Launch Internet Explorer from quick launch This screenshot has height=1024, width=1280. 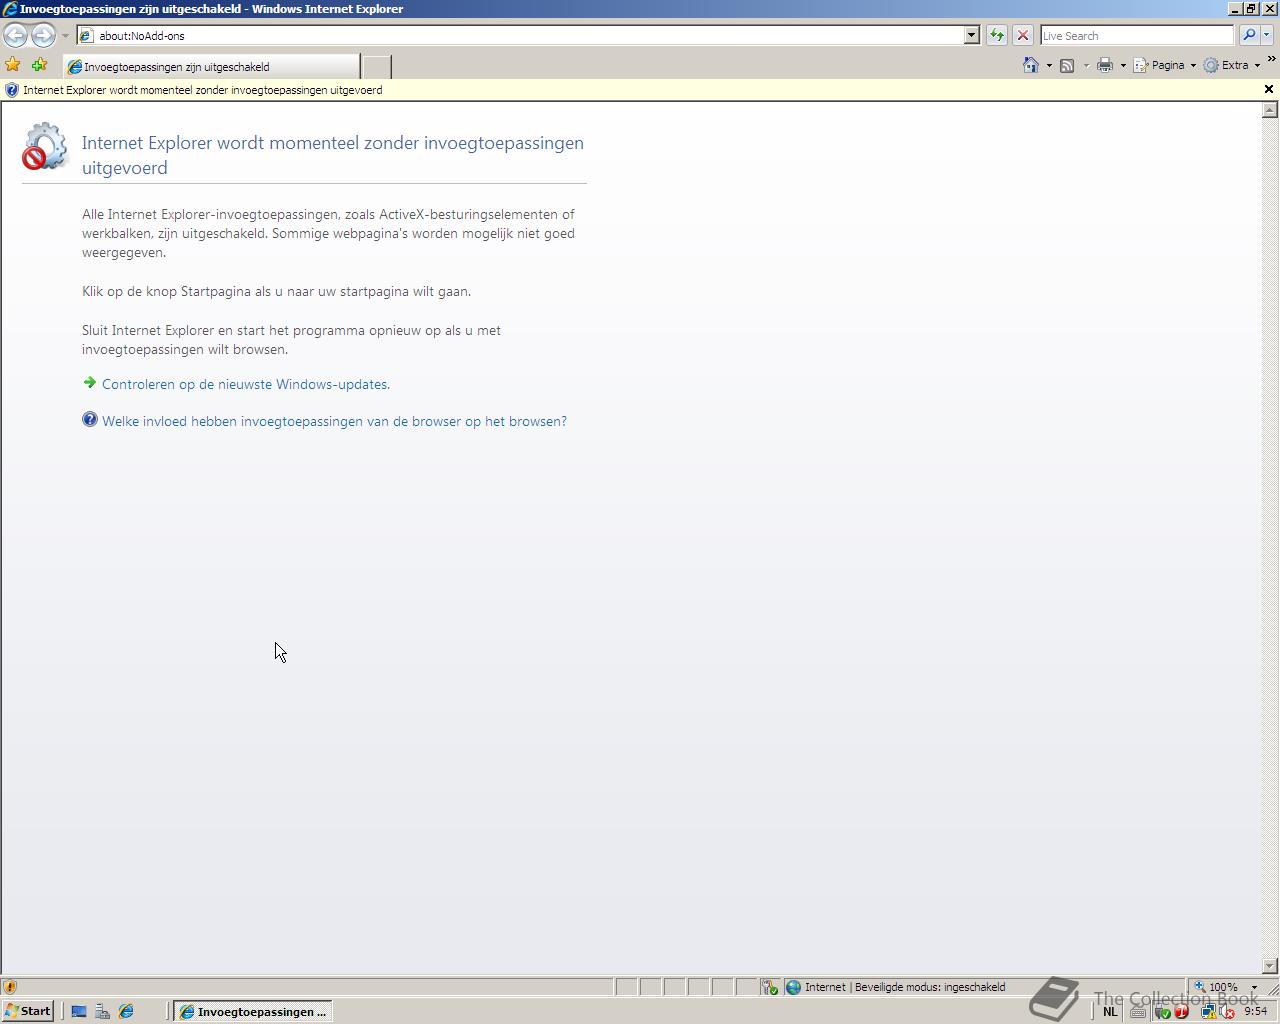point(126,1011)
